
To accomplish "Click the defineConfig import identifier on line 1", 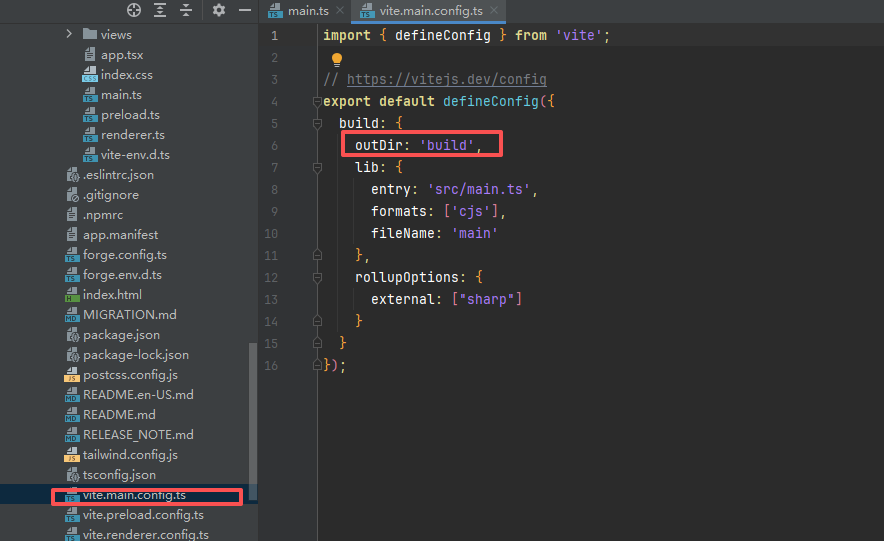I will click(443, 36).
